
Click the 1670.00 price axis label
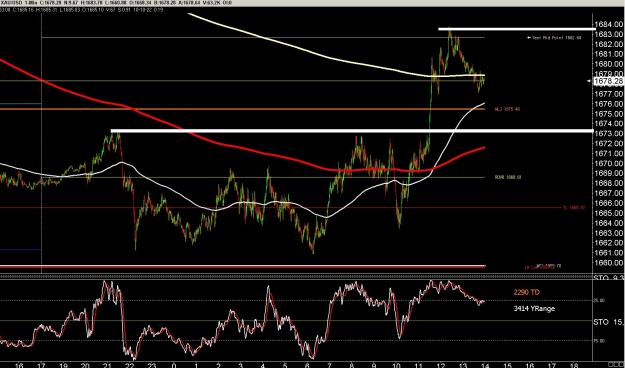(x=609, y=163)
